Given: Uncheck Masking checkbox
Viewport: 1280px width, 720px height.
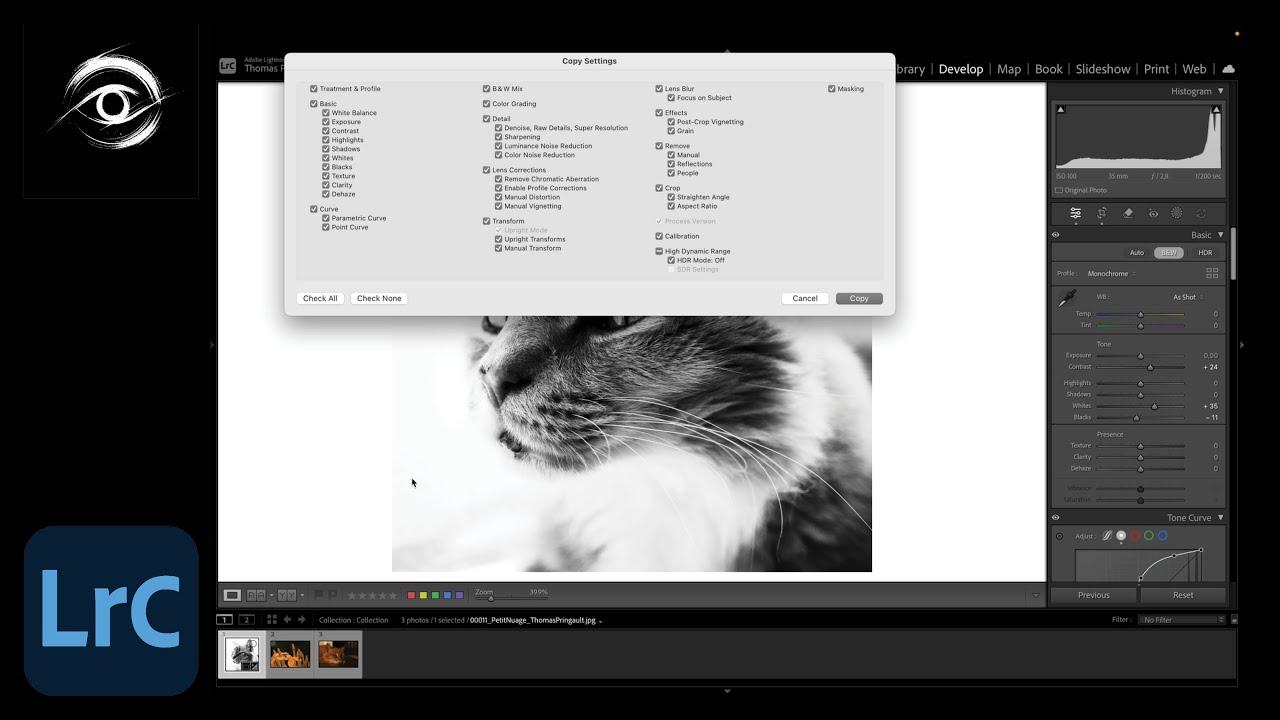Looking at the screenshot, I should [x=832, y=89].
